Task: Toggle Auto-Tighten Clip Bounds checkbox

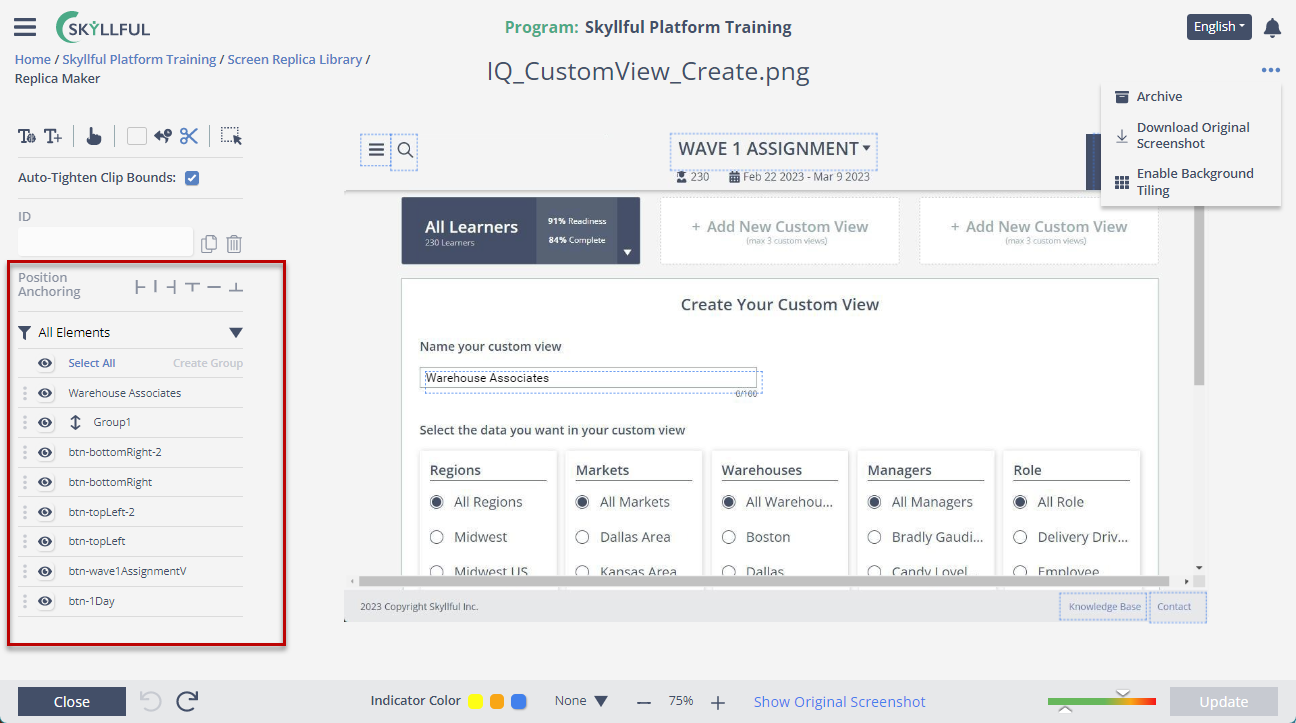Action: [192, 178]
